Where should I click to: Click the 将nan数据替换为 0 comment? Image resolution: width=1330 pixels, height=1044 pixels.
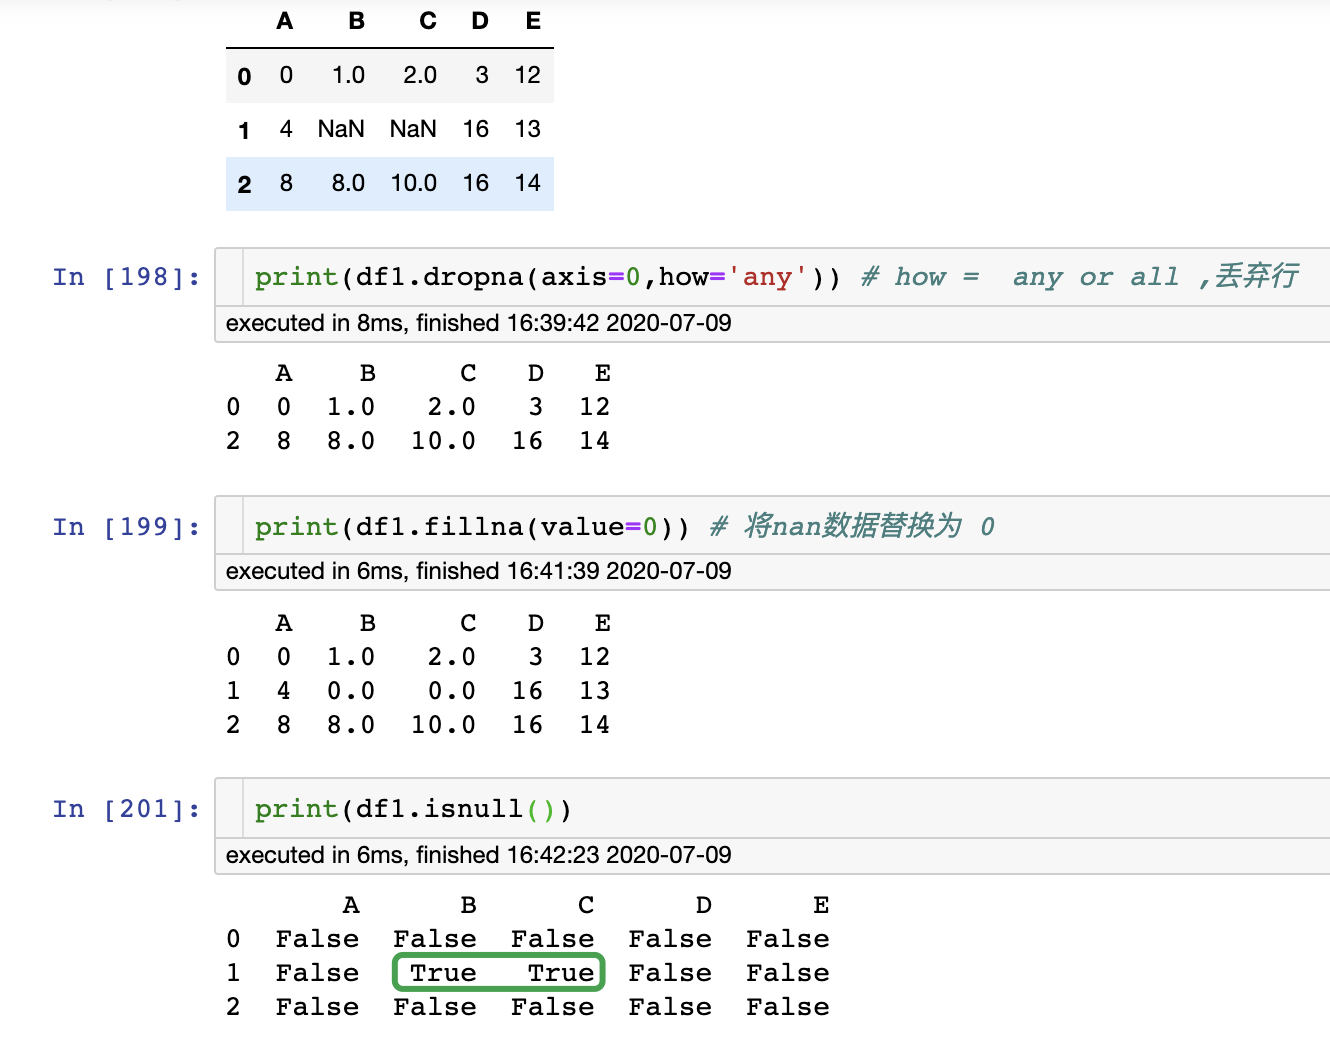pyautogui.click(x=852, y=526)
